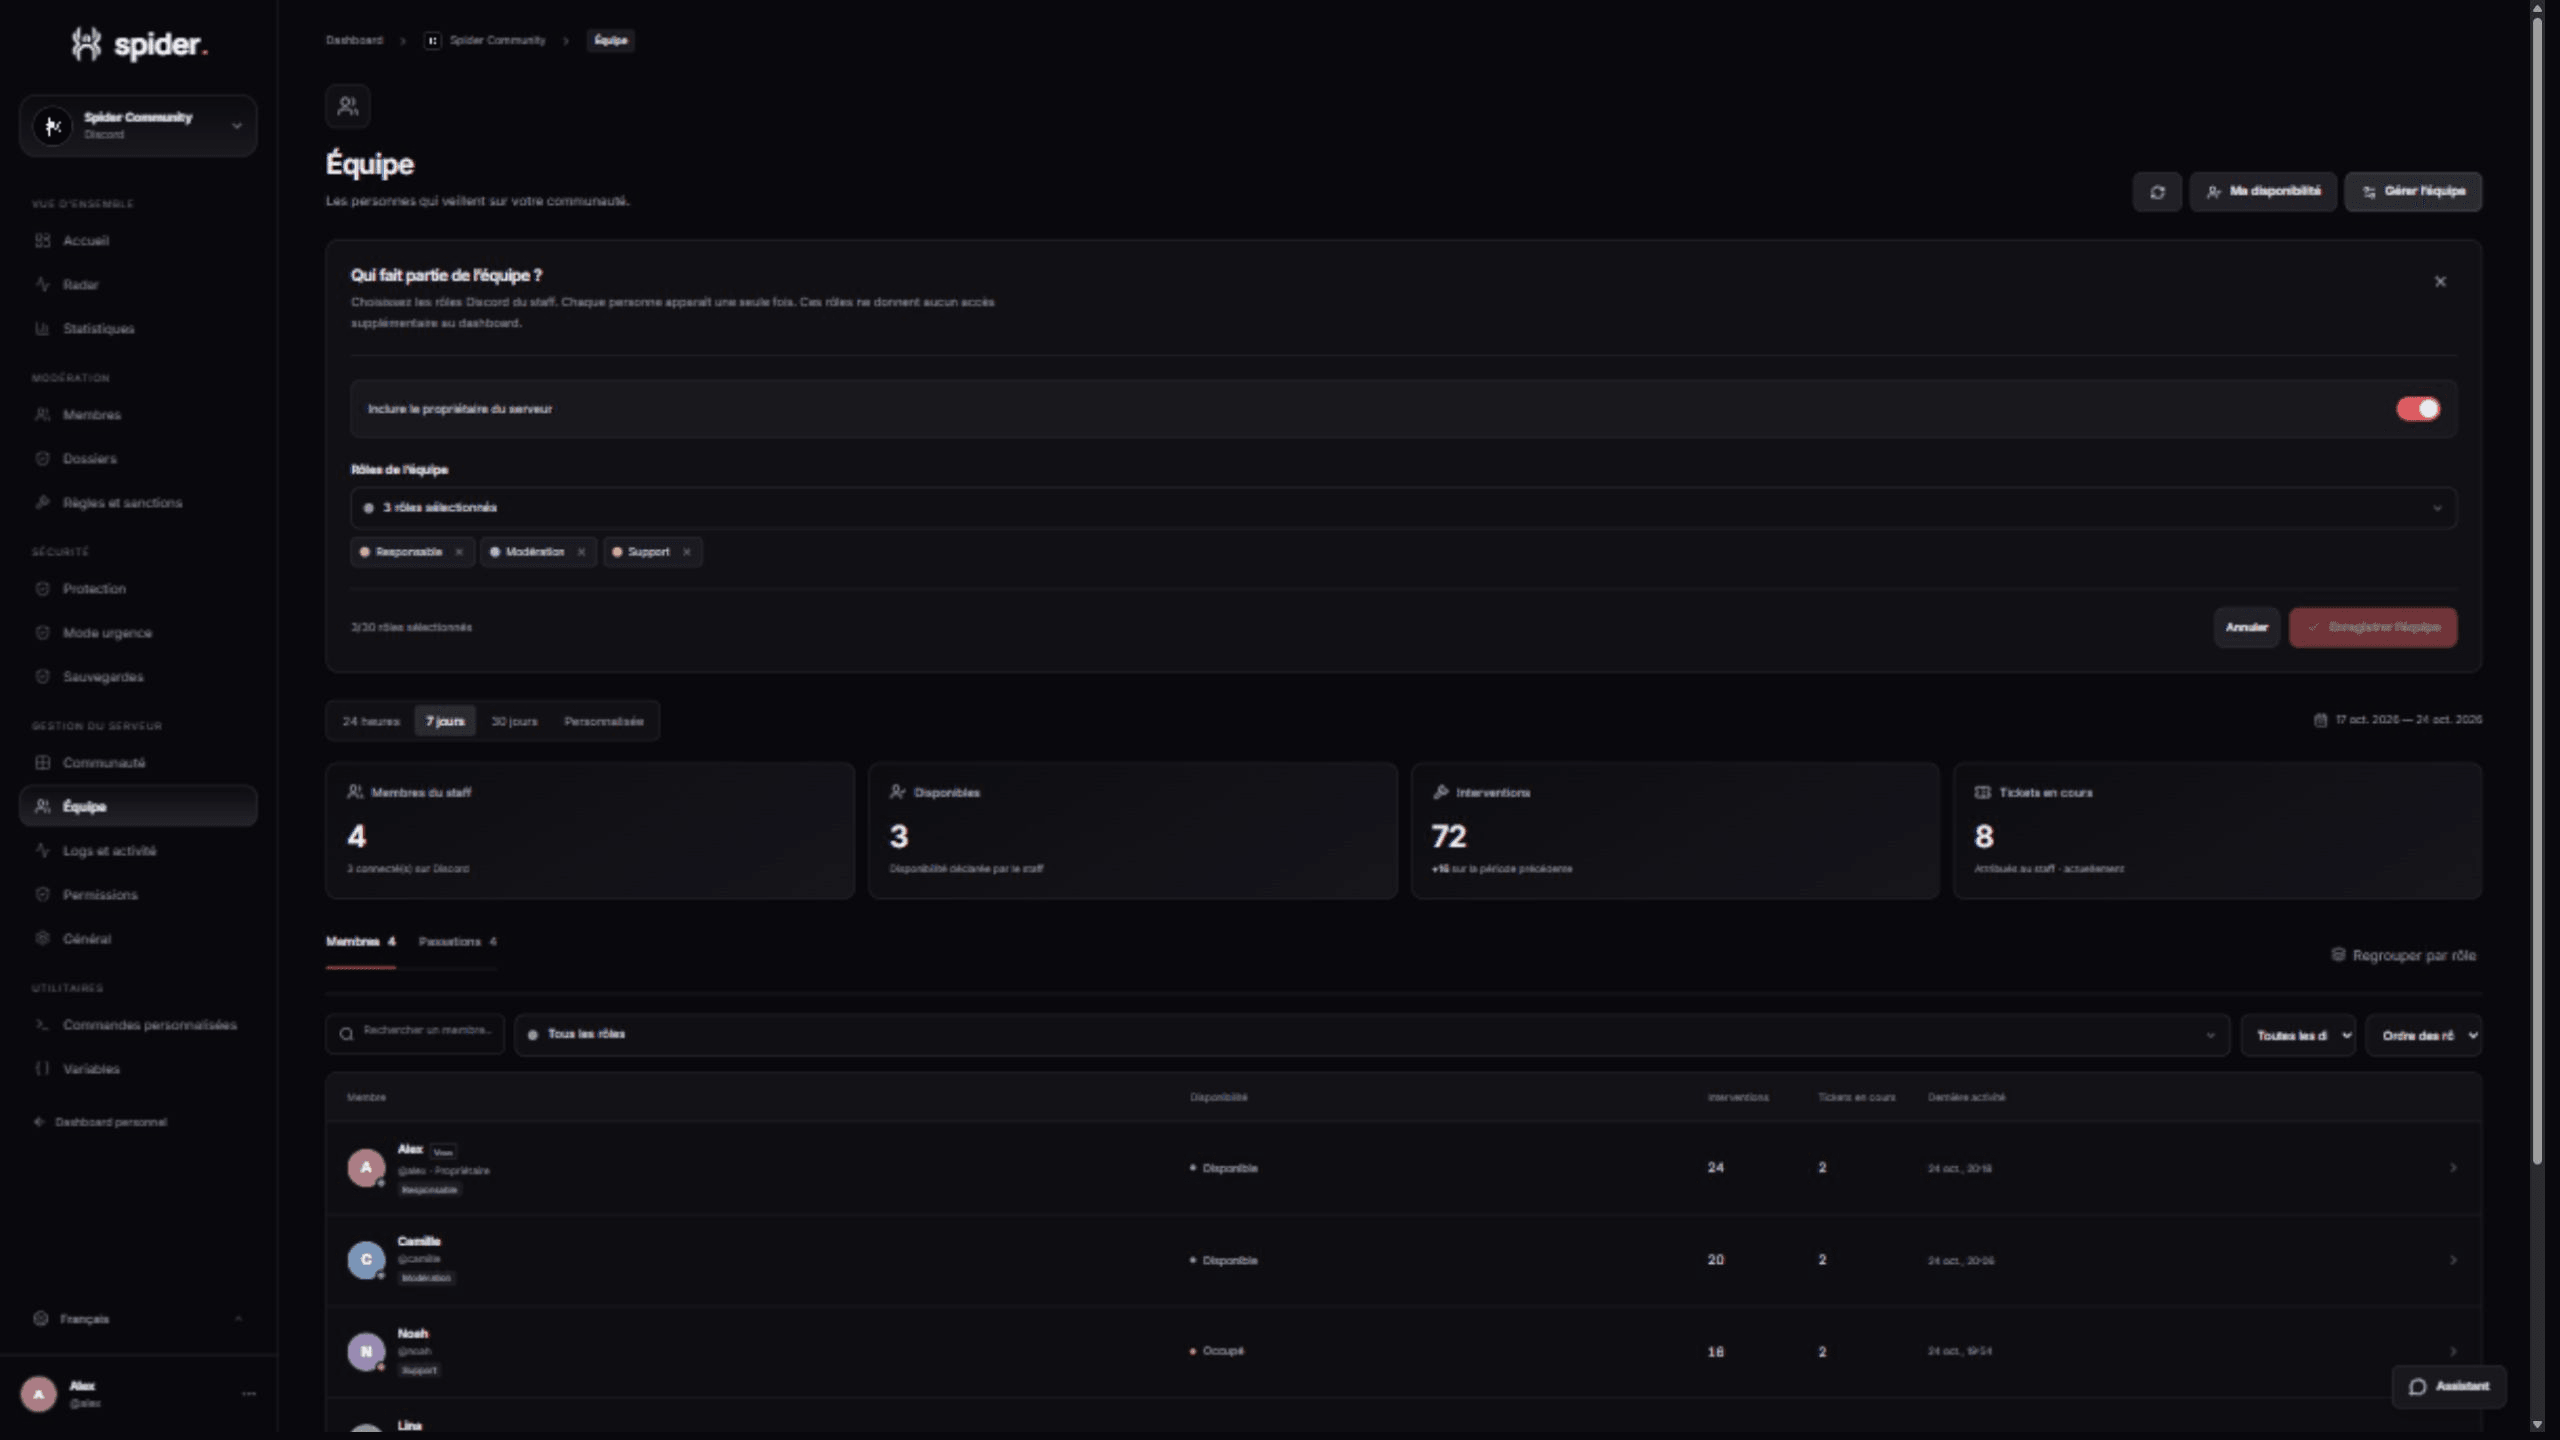Open the Toutes les availability dropdown

(x=2298, y=1036)
